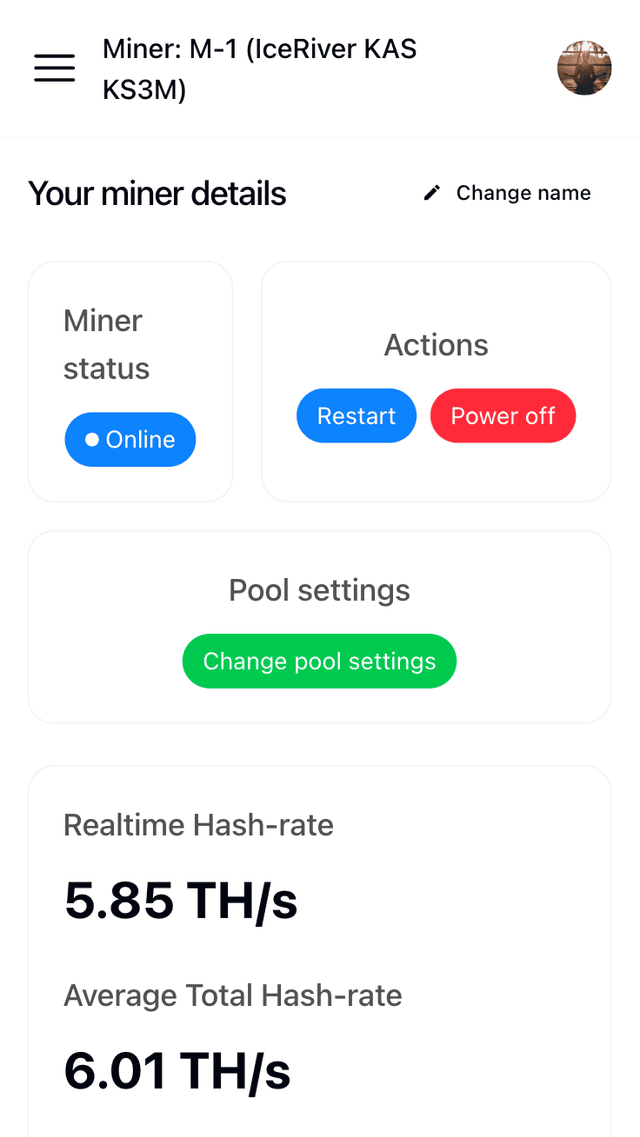Click the profile avatar picture
Image resolution: width=640 pixels, height=1137 pixels.
(x=584, y=68)
